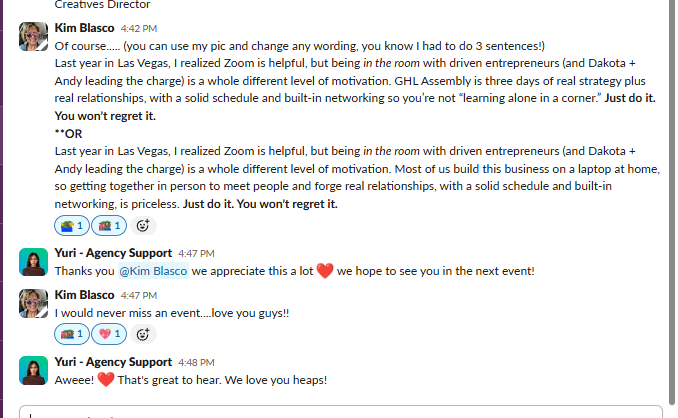
Task: Click the 4:42 PM message timestamp
Action: (139, 29)
